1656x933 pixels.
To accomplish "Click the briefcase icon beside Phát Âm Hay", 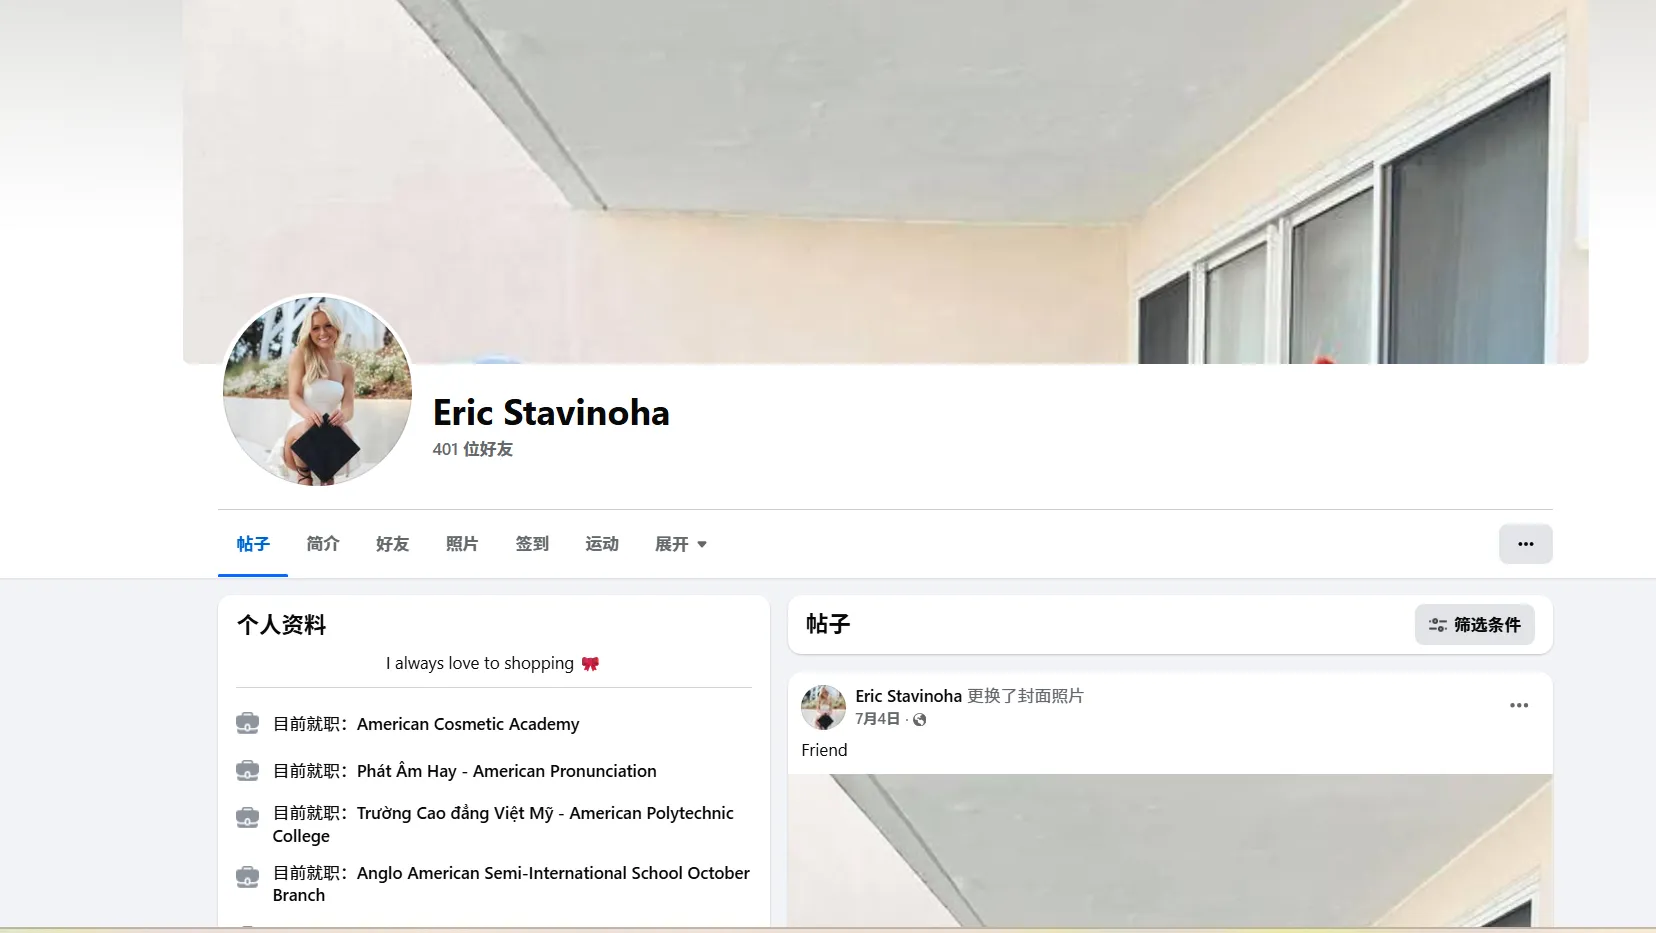I will tap(247, 770).
